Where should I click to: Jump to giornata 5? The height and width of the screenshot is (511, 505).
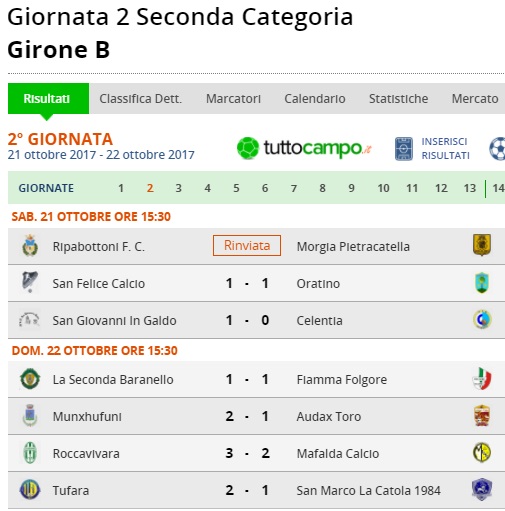pyautogui.click(x=236, y=188)
